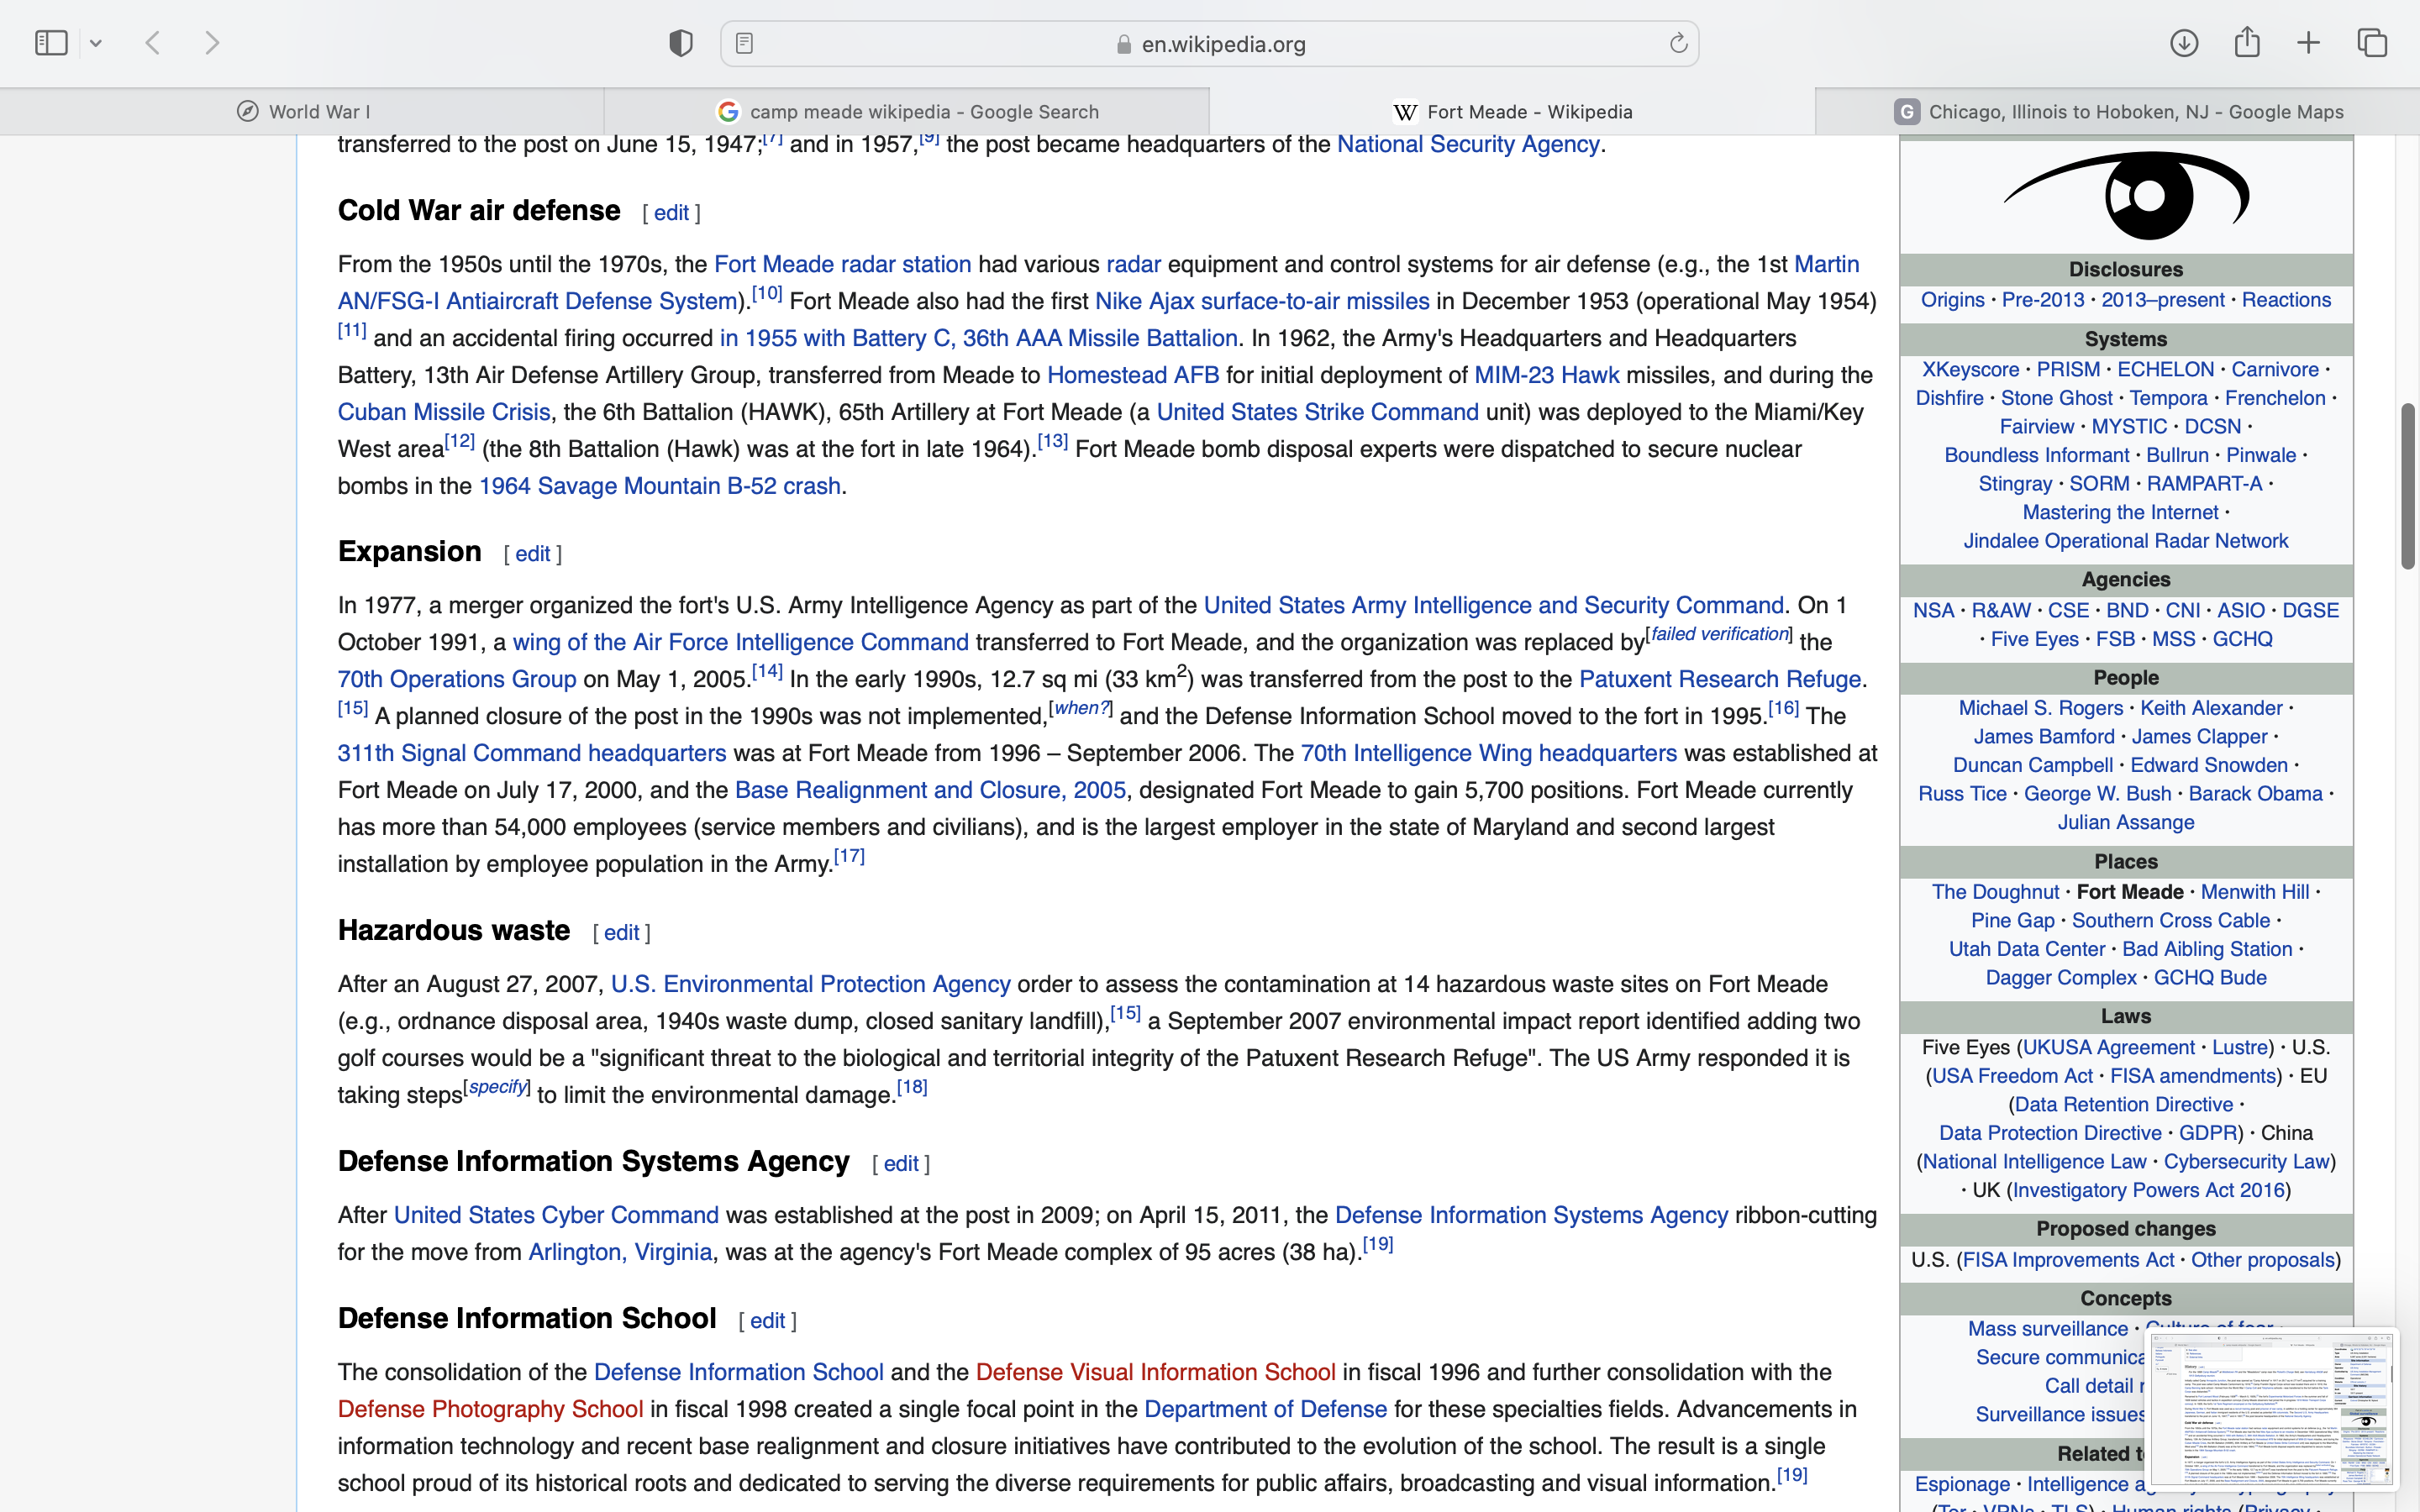Click the page vertical scrollbar thumb

click(x=2407, y=486)
